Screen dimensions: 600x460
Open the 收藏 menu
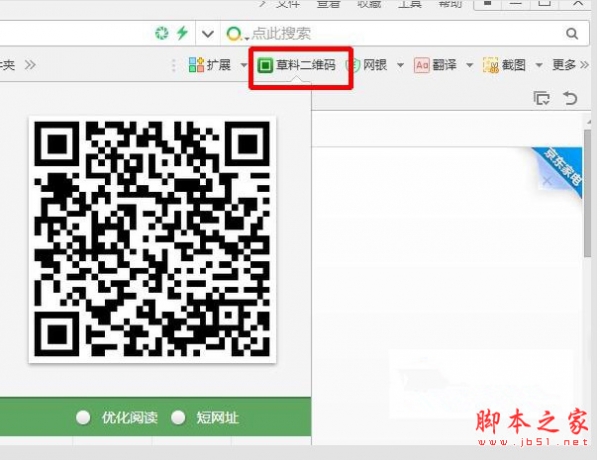[369, 4]
